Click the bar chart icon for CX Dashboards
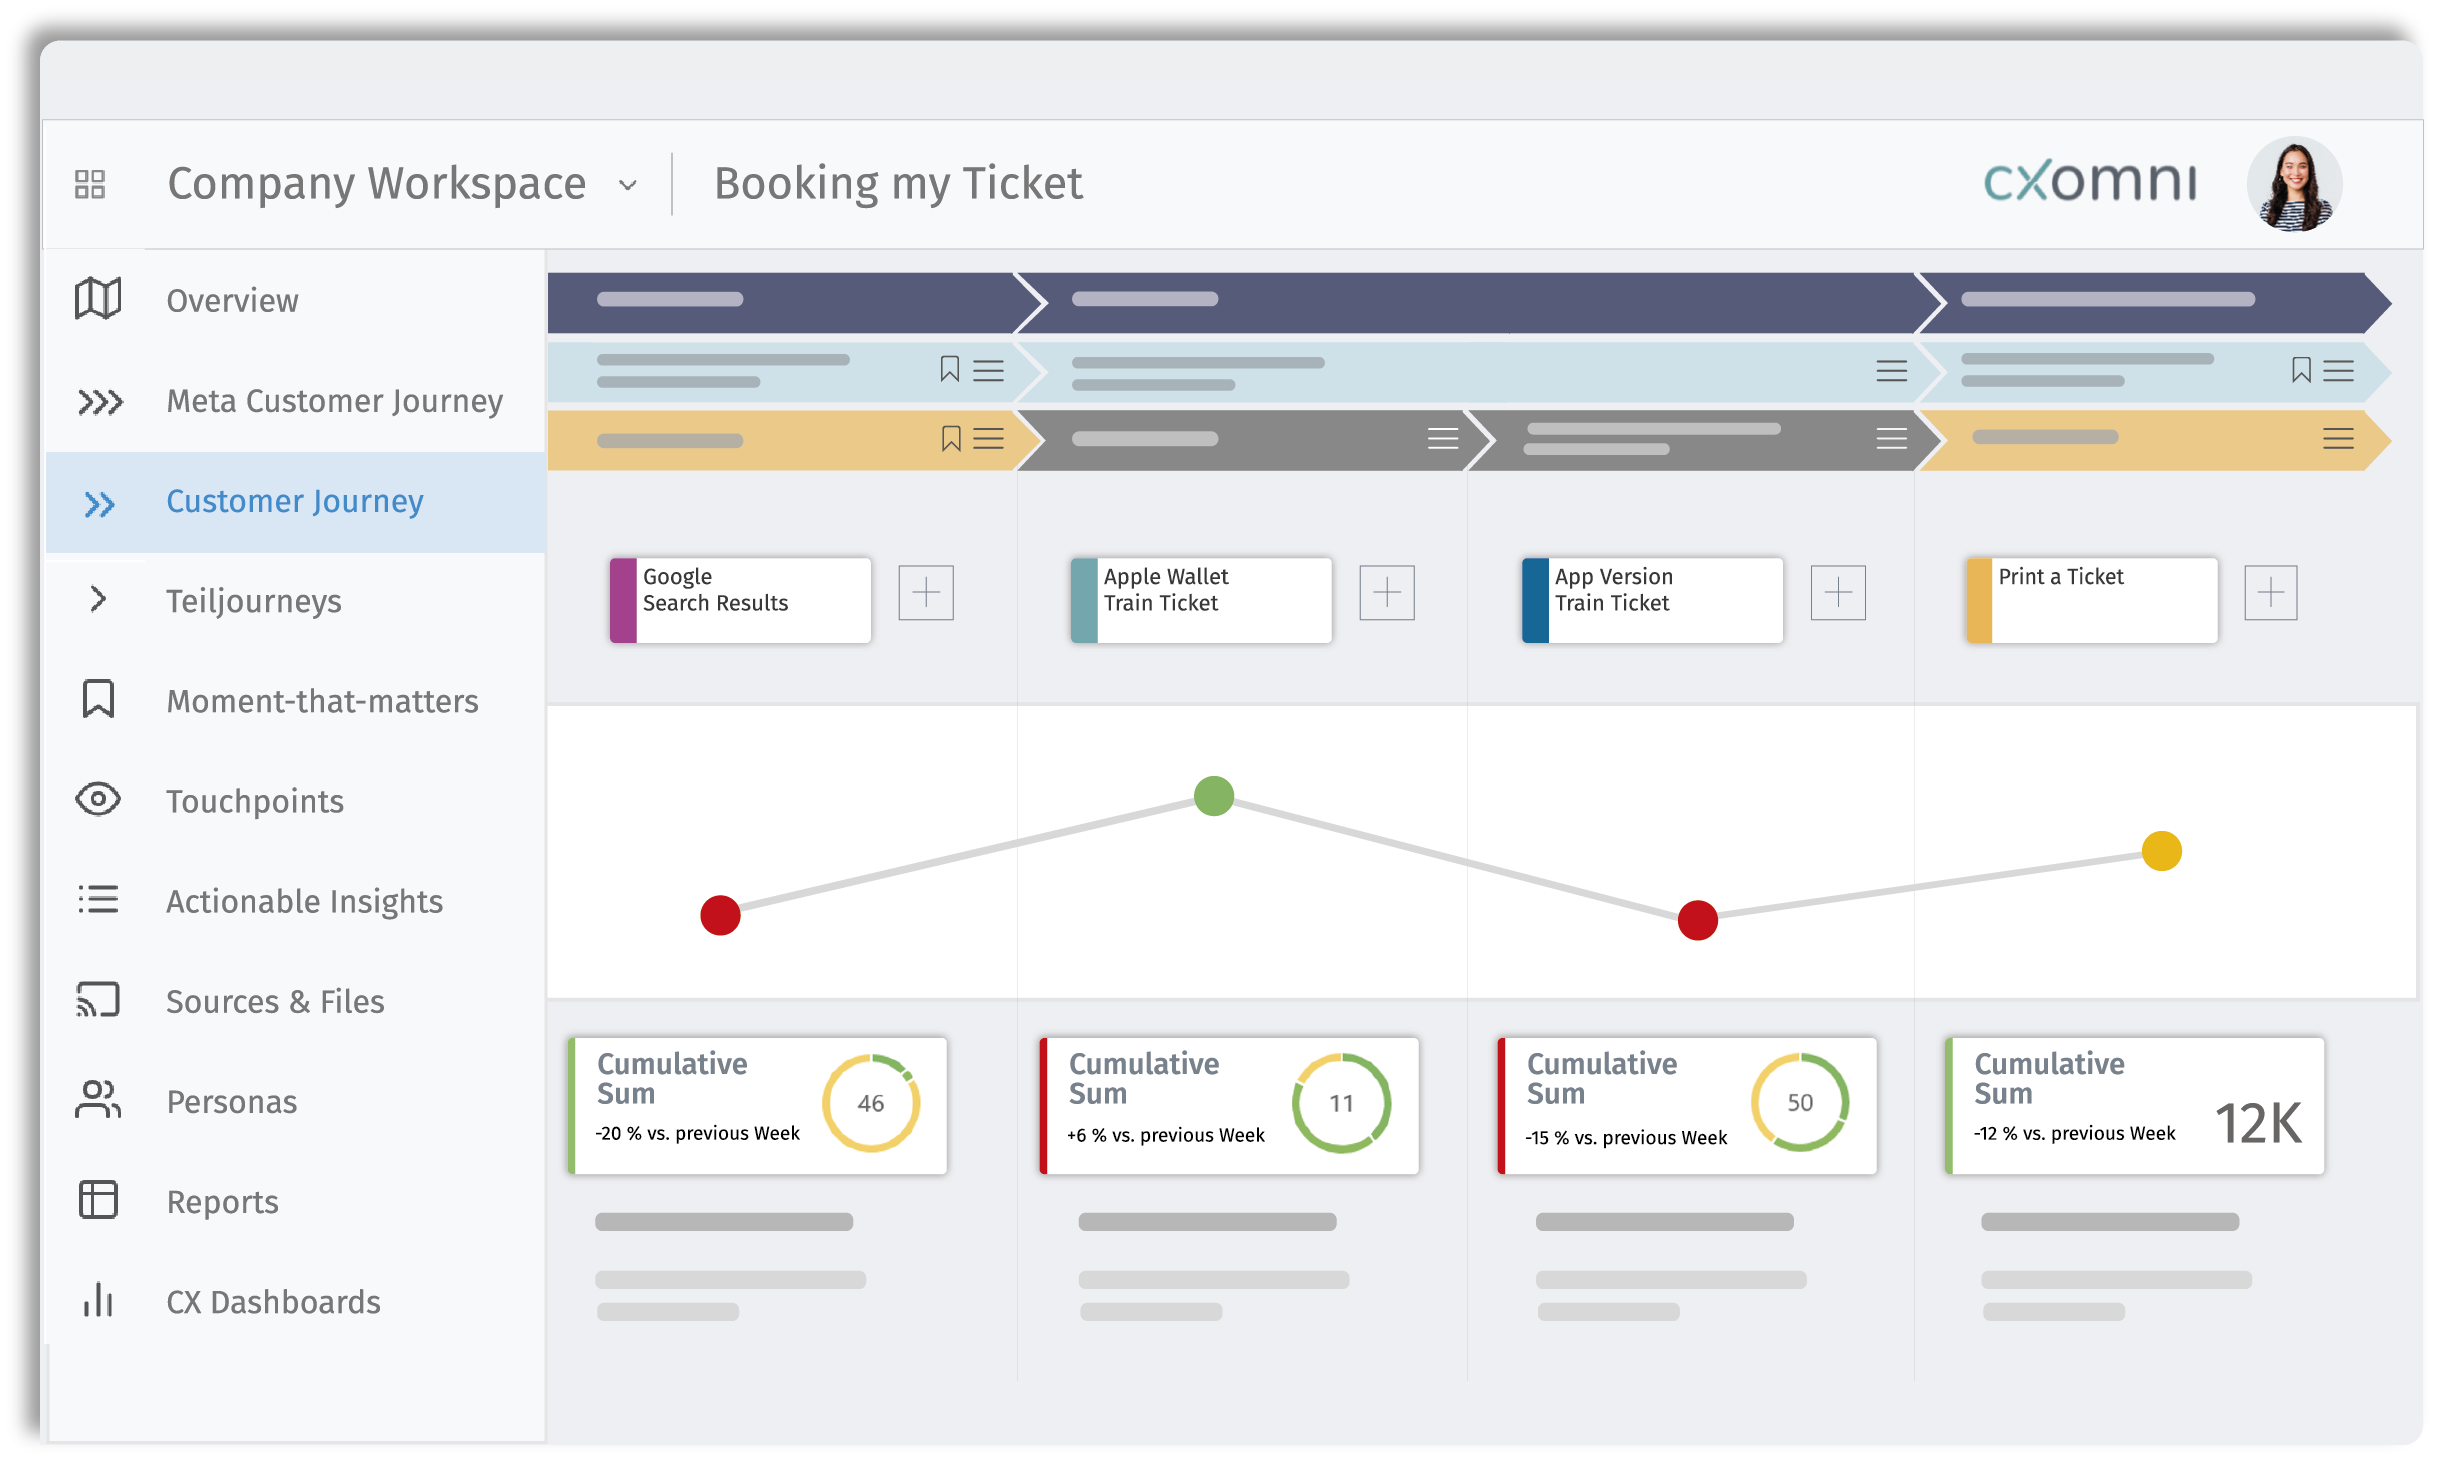The width and height of the screenshot is (2438, 1460). (x=98, y=1300)
